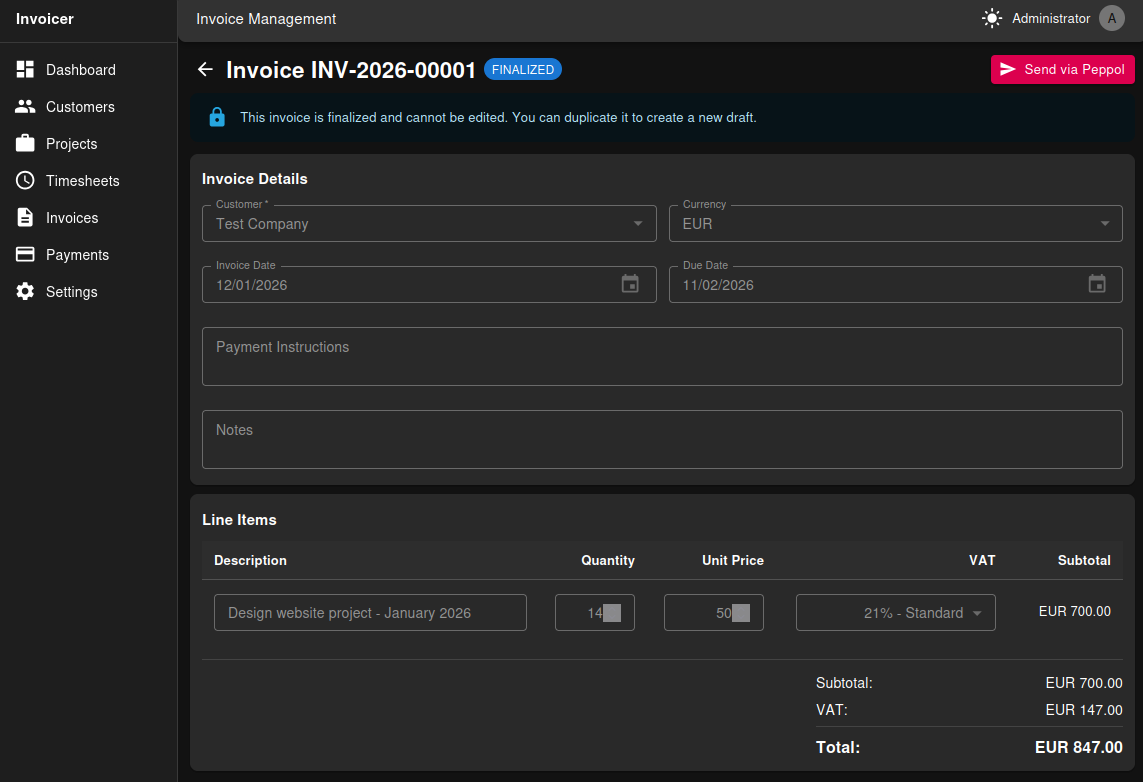Click the Description column header
Viewport: 1143px width, 782px height.
tap(250, 560)
